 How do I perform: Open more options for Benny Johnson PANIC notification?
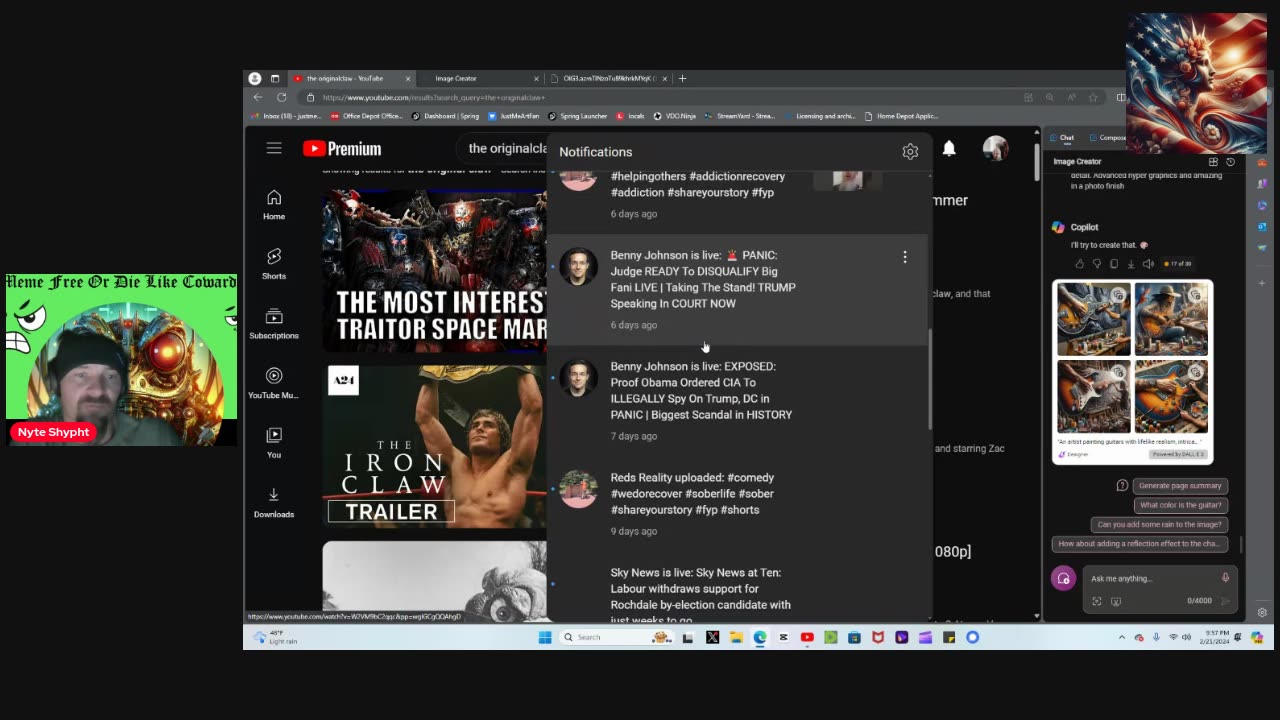click(905, 257)
